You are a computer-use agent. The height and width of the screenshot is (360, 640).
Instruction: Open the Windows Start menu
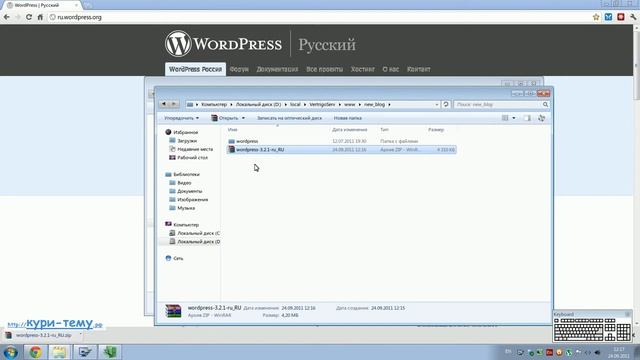coord(11,352)
